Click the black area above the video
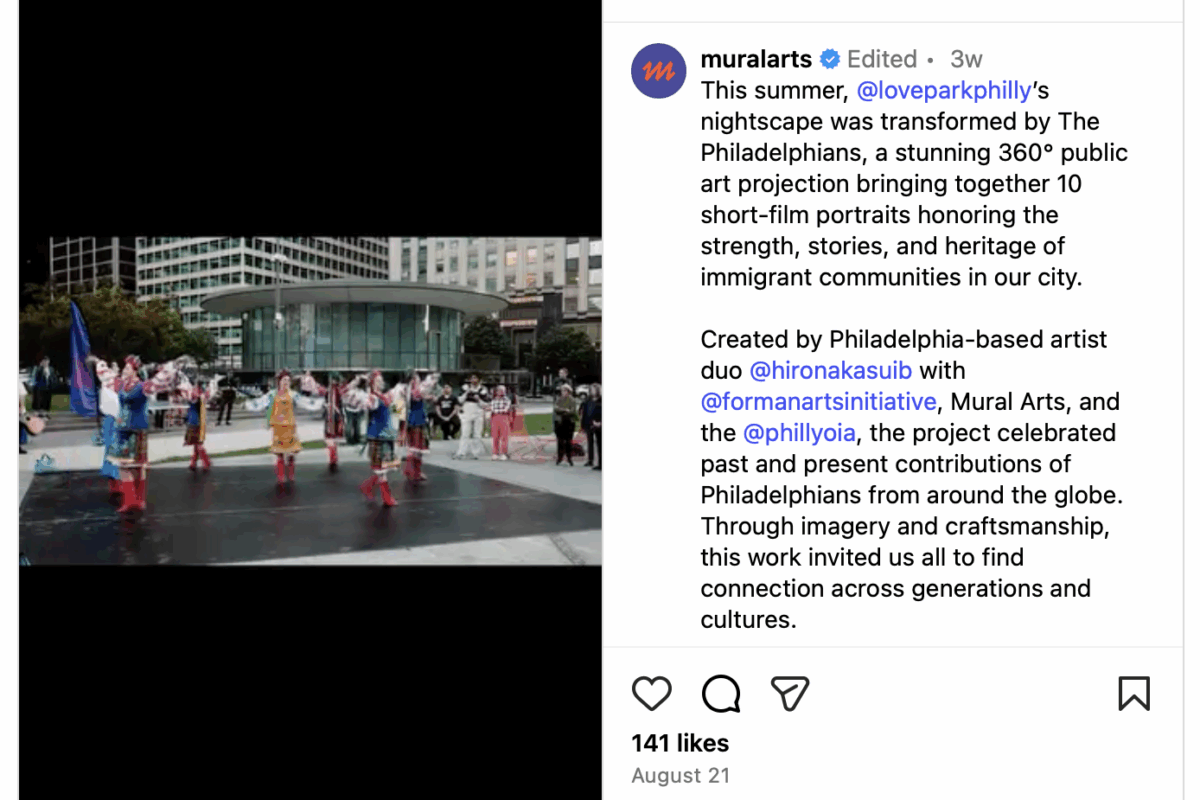 pos(310,118)
